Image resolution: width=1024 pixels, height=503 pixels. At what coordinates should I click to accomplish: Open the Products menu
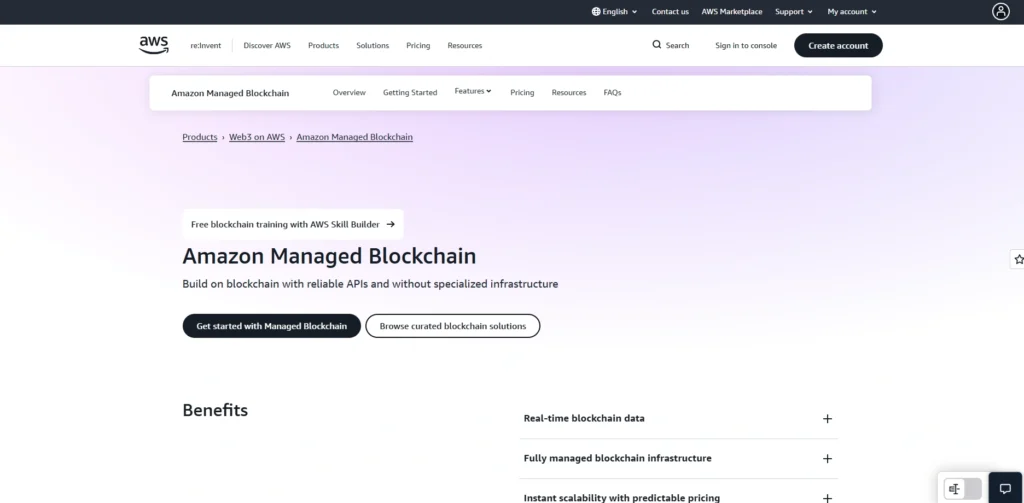tap(323, 46)
